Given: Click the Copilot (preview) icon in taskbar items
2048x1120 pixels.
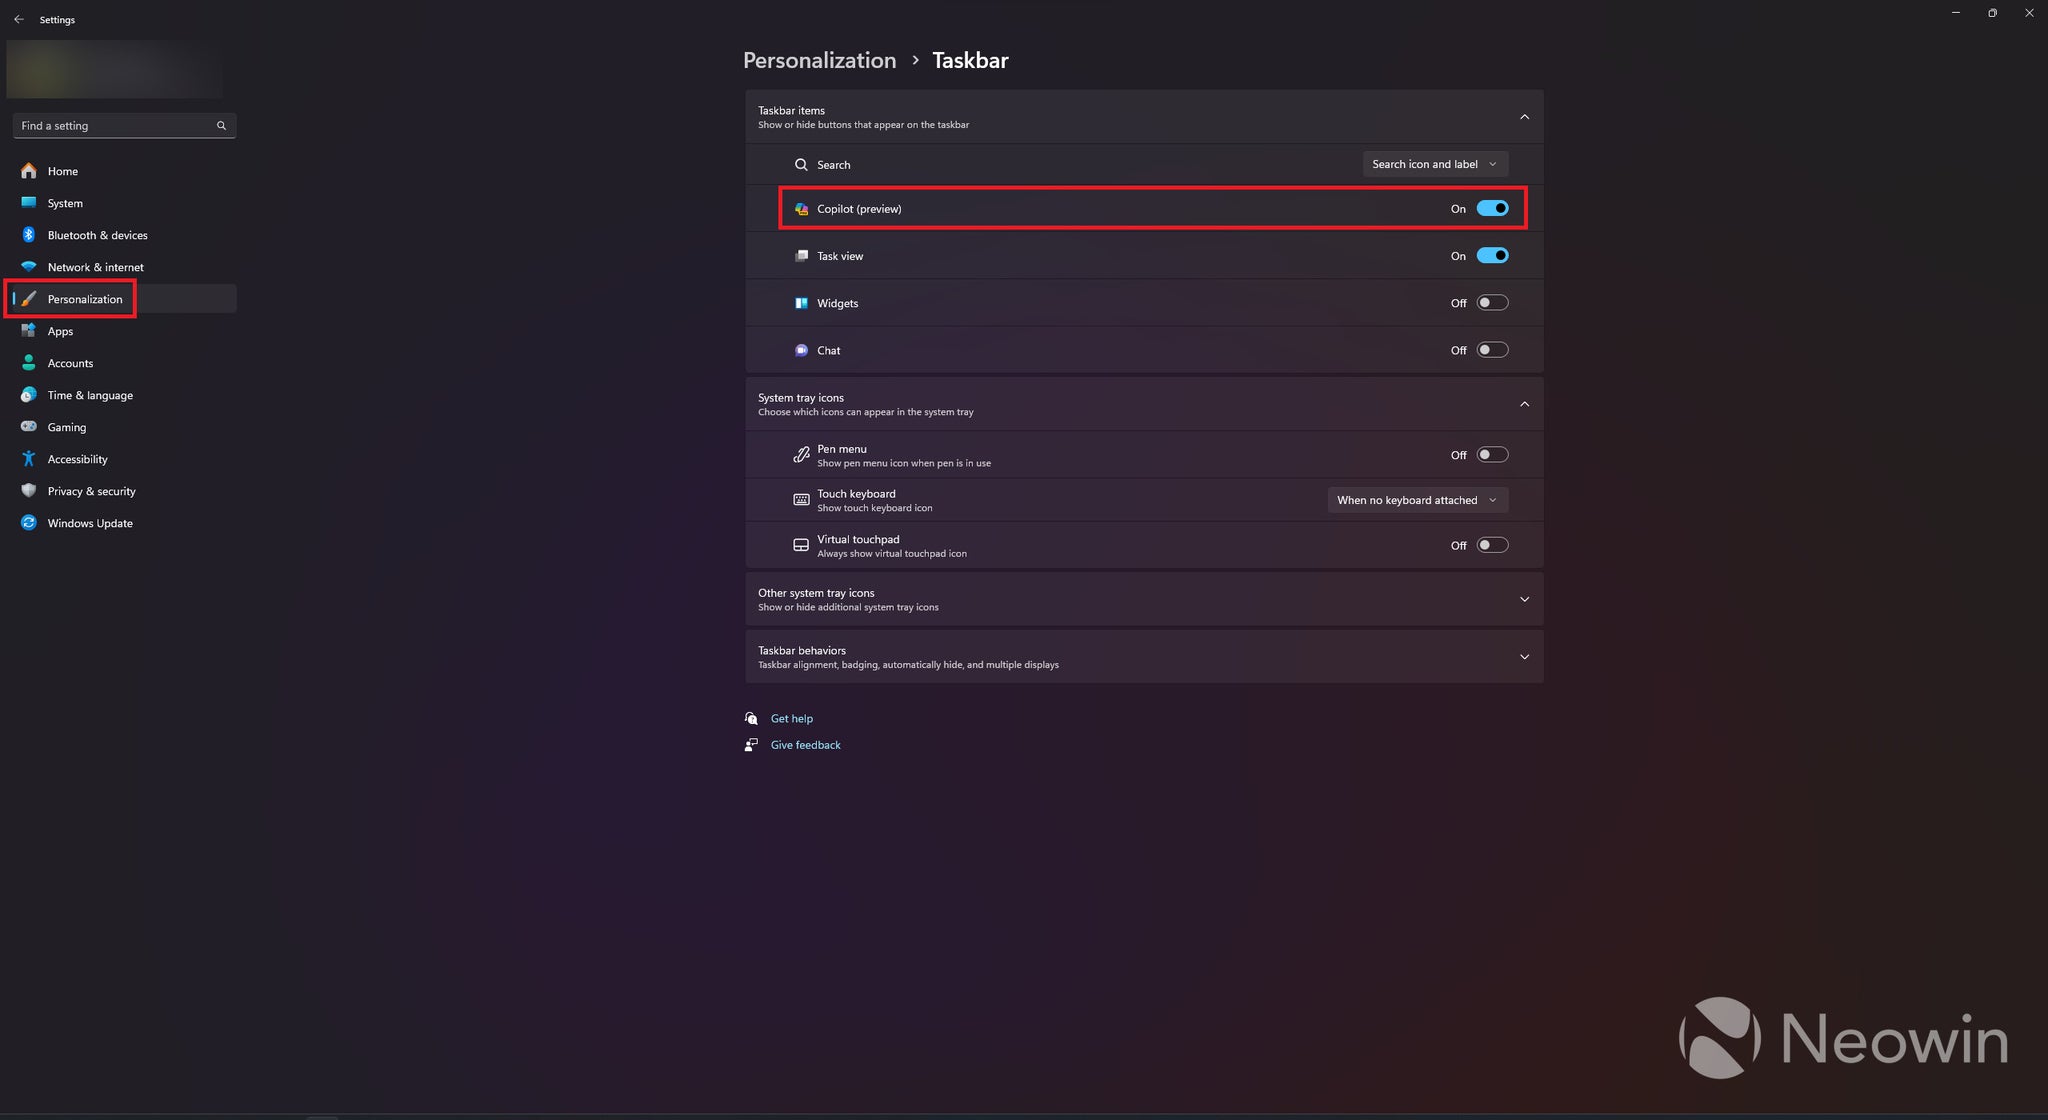Looking at the screenshot, I should (800, 208).
